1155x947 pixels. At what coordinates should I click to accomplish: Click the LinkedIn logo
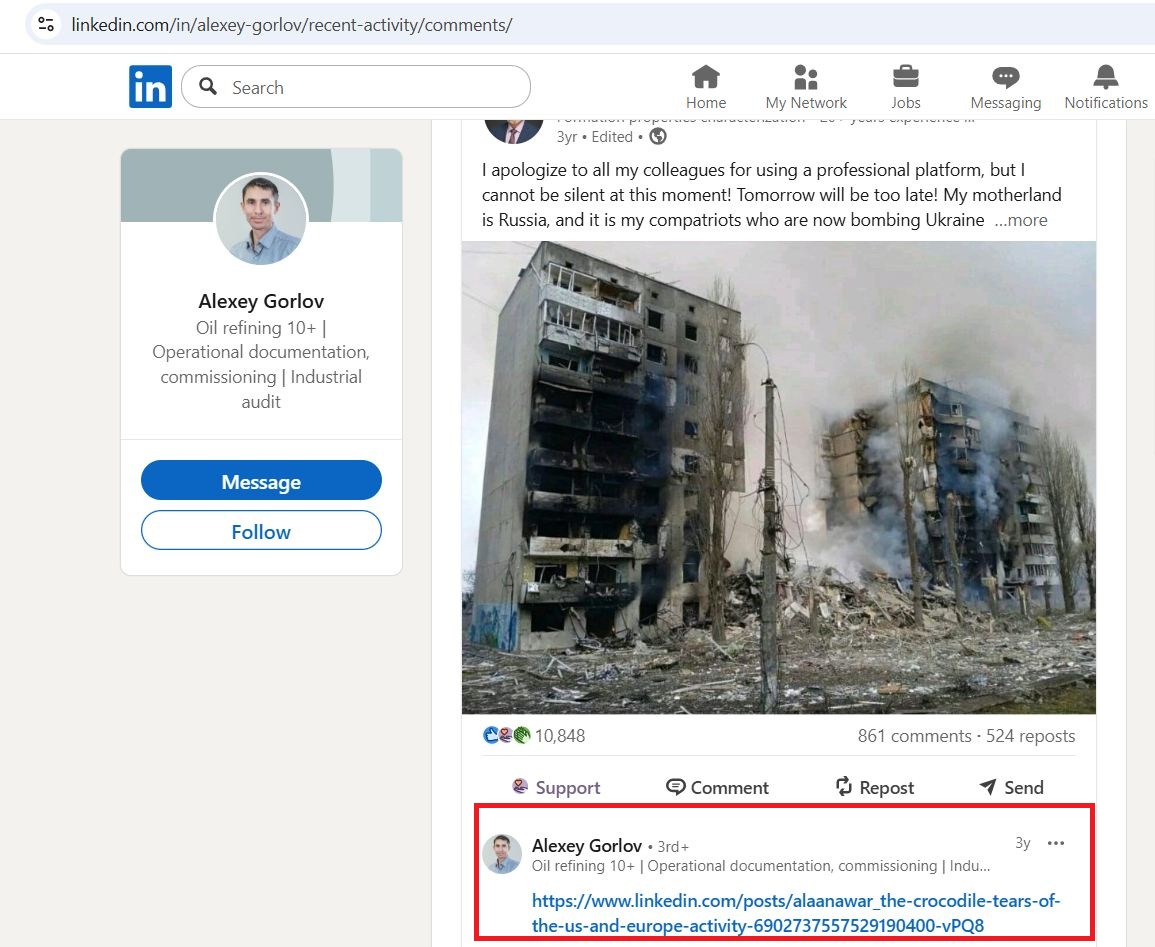(x=149, y=86)
